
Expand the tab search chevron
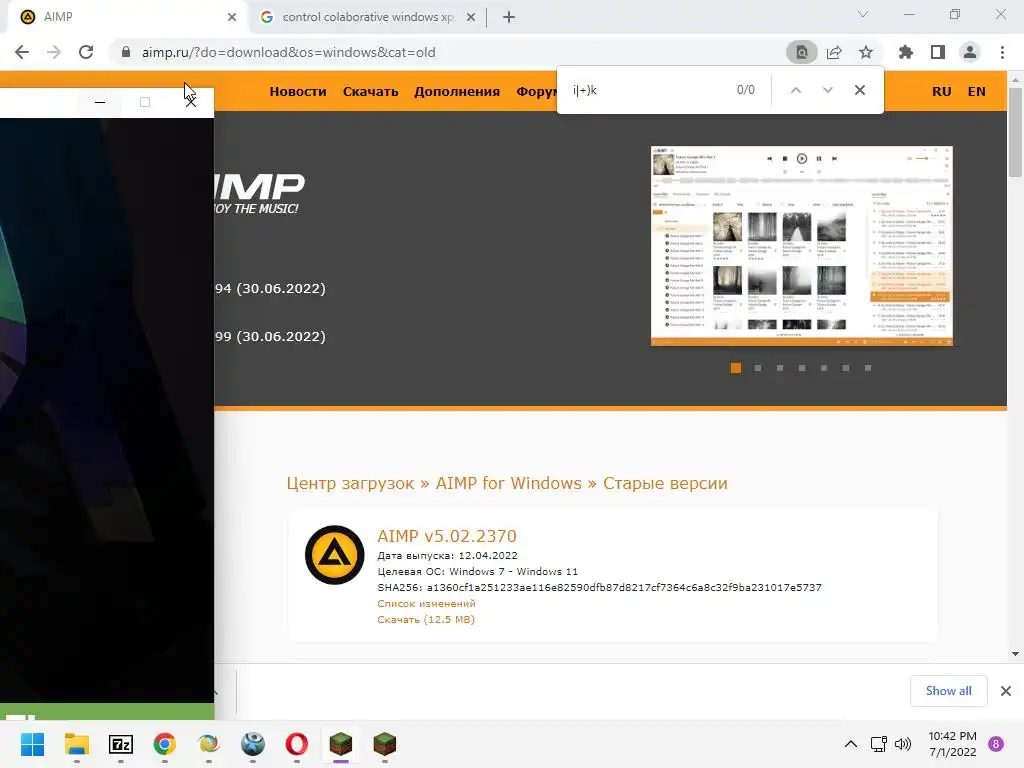[x=863, y=14]
